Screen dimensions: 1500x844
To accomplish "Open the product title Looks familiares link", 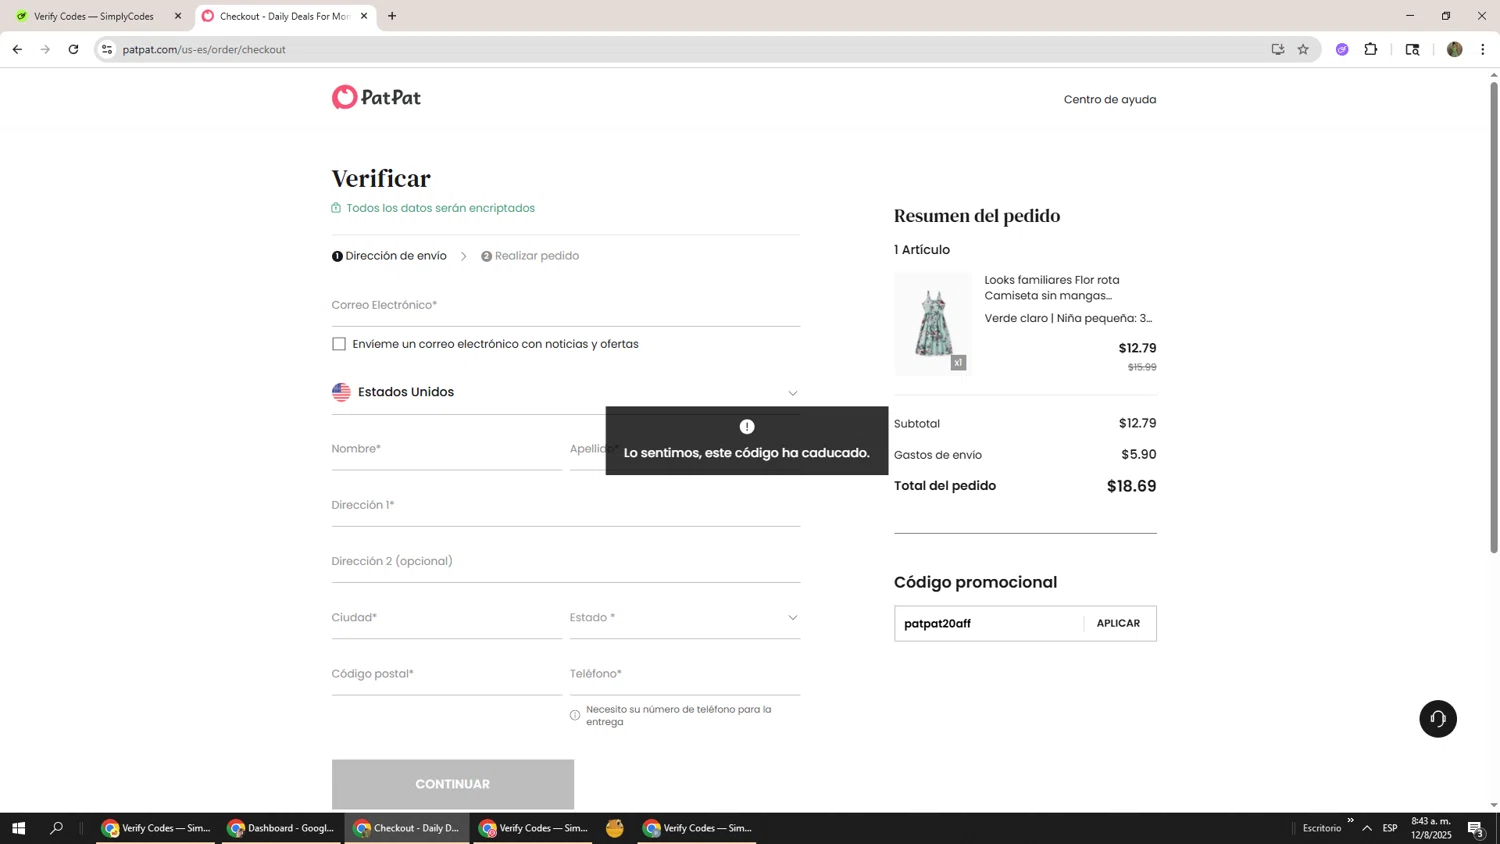I will 1052,288.
